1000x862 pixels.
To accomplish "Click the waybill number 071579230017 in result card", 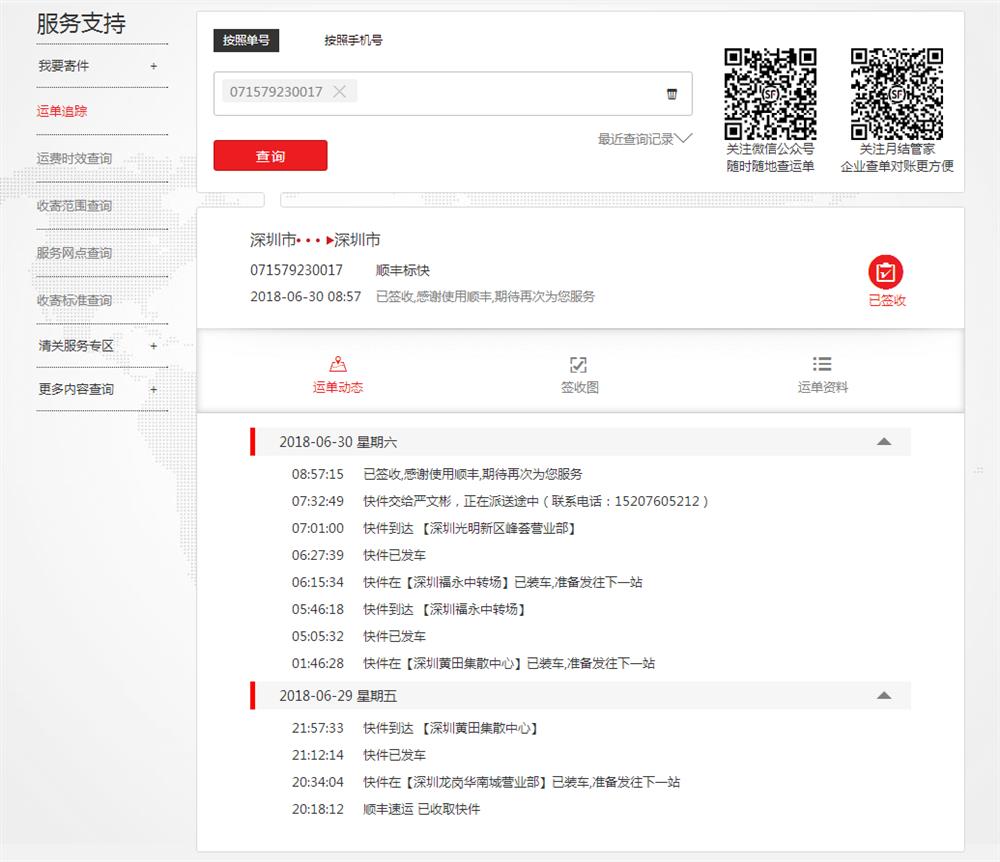I will point(296,270).
